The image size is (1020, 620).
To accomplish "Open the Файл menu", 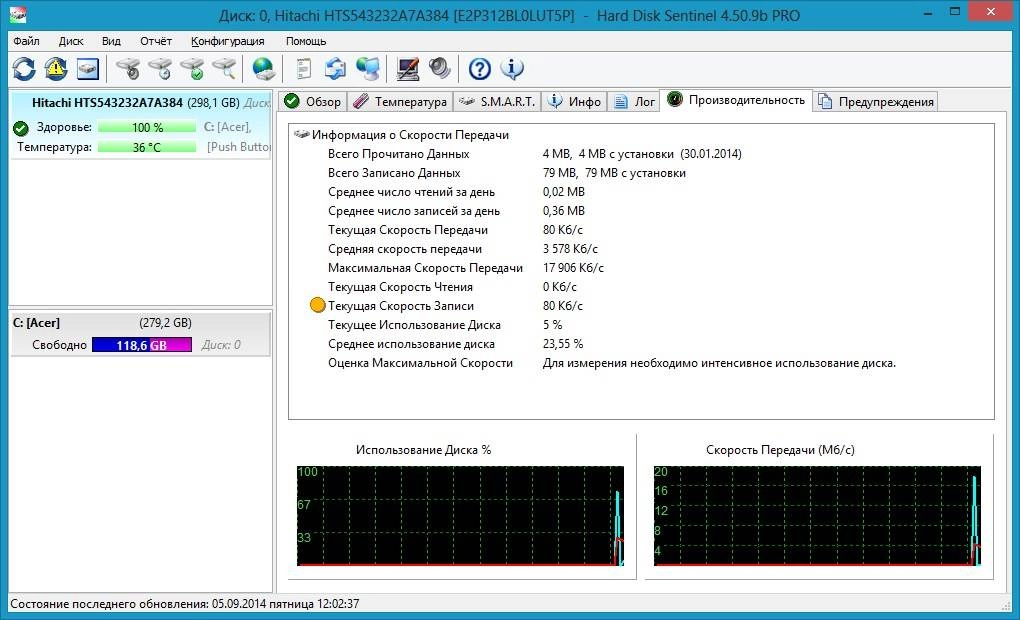I will tap(26, 41).
